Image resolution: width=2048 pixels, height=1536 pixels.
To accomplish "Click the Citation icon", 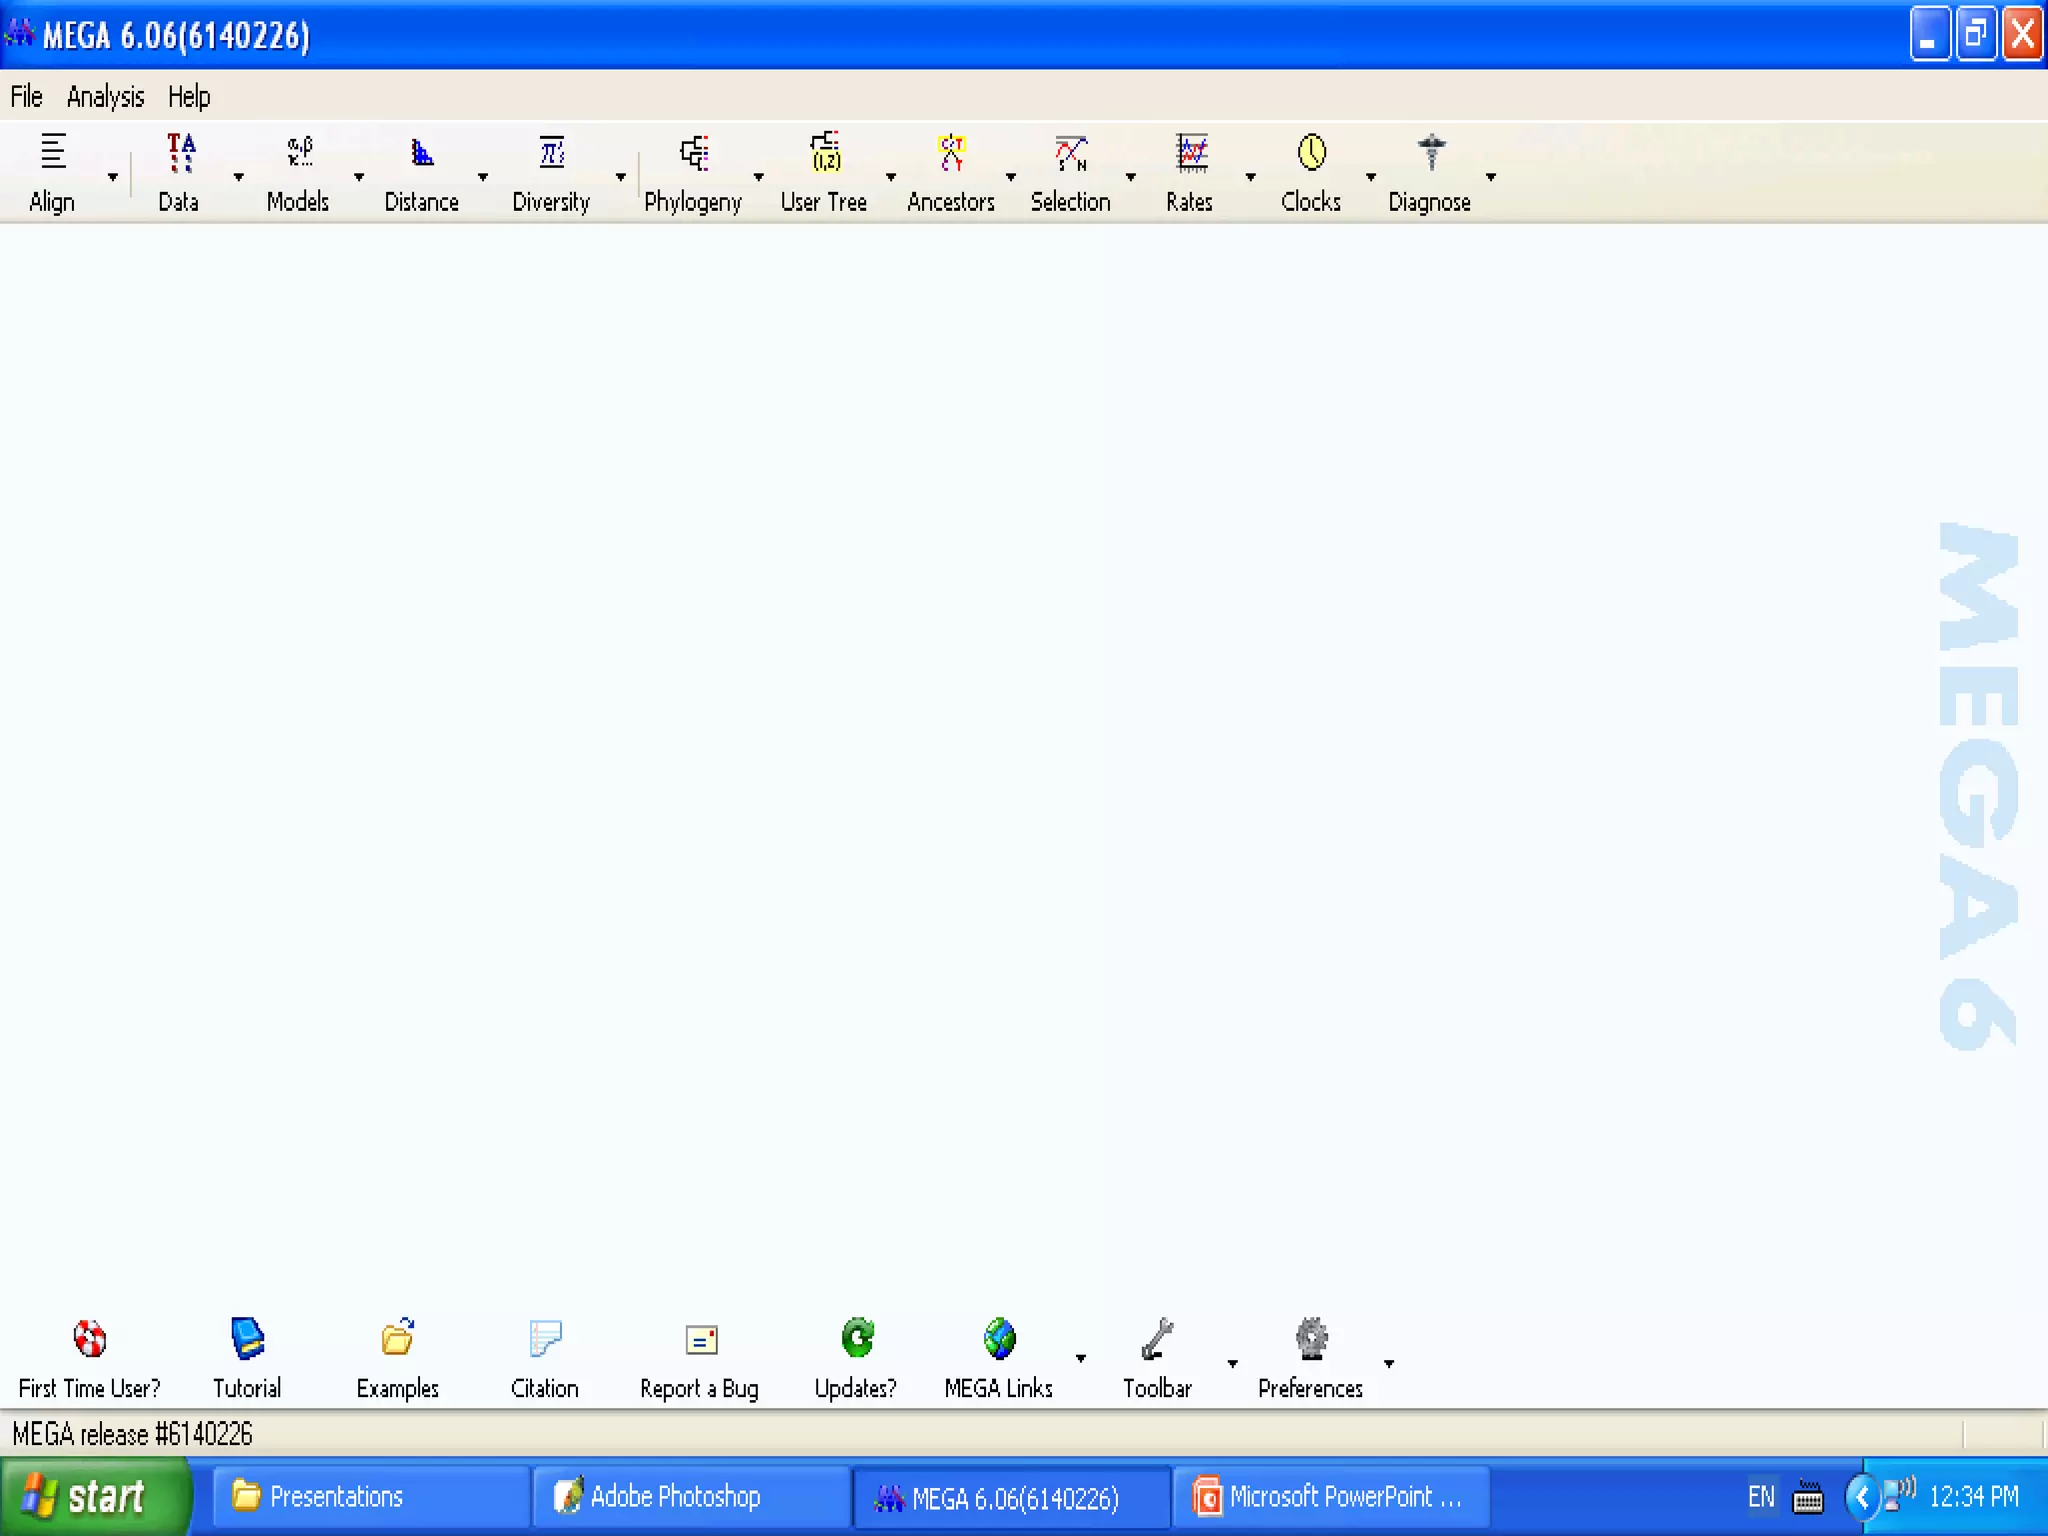I will point(545,1338).
